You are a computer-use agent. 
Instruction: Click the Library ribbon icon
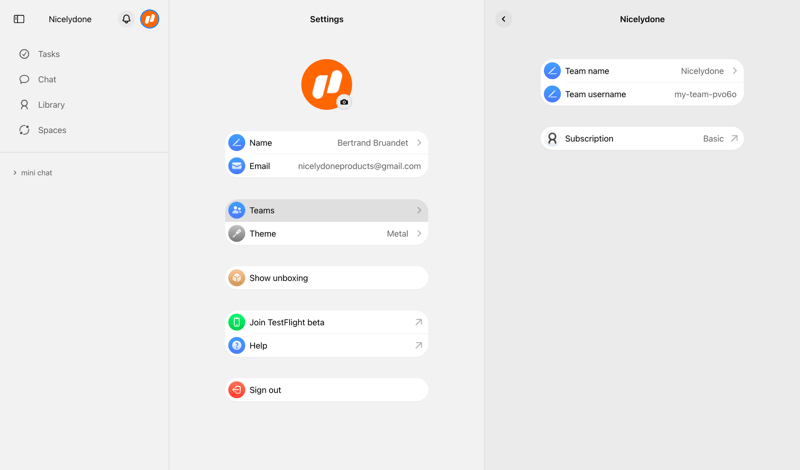24,105
